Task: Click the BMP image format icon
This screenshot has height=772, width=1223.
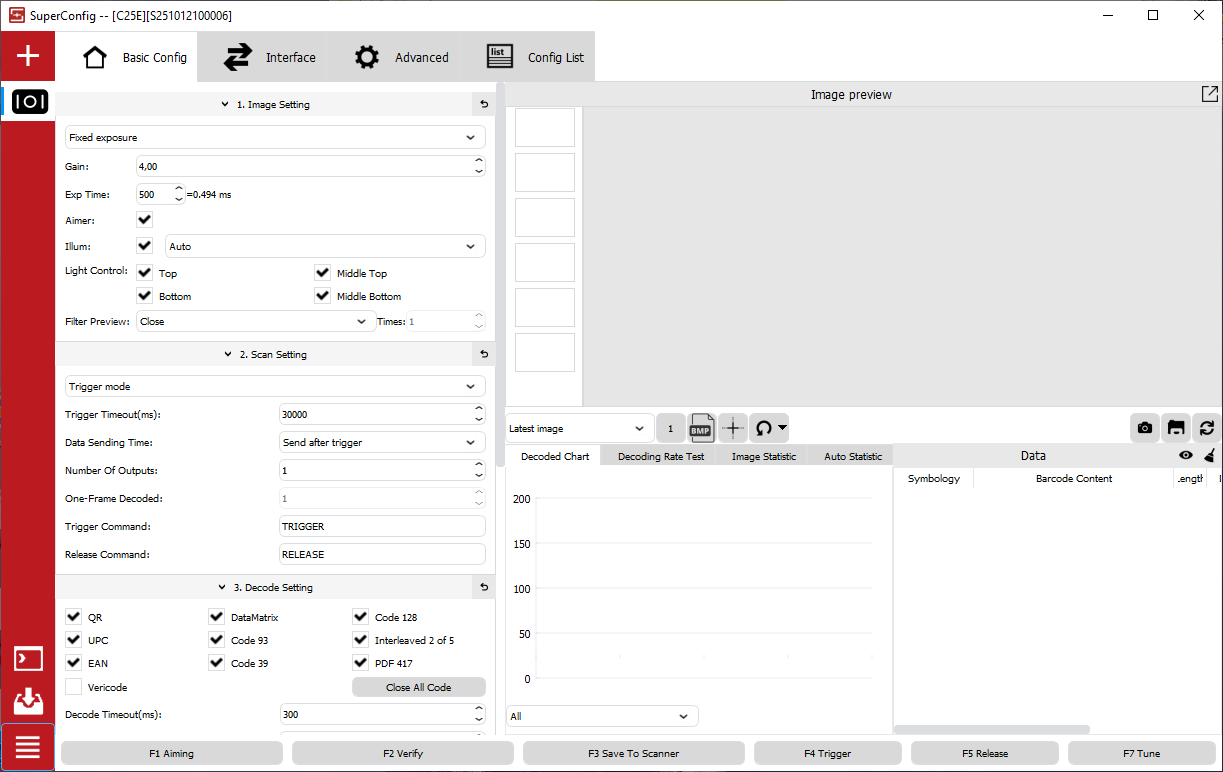Action: pyautogui.click(x=701, y=428)
